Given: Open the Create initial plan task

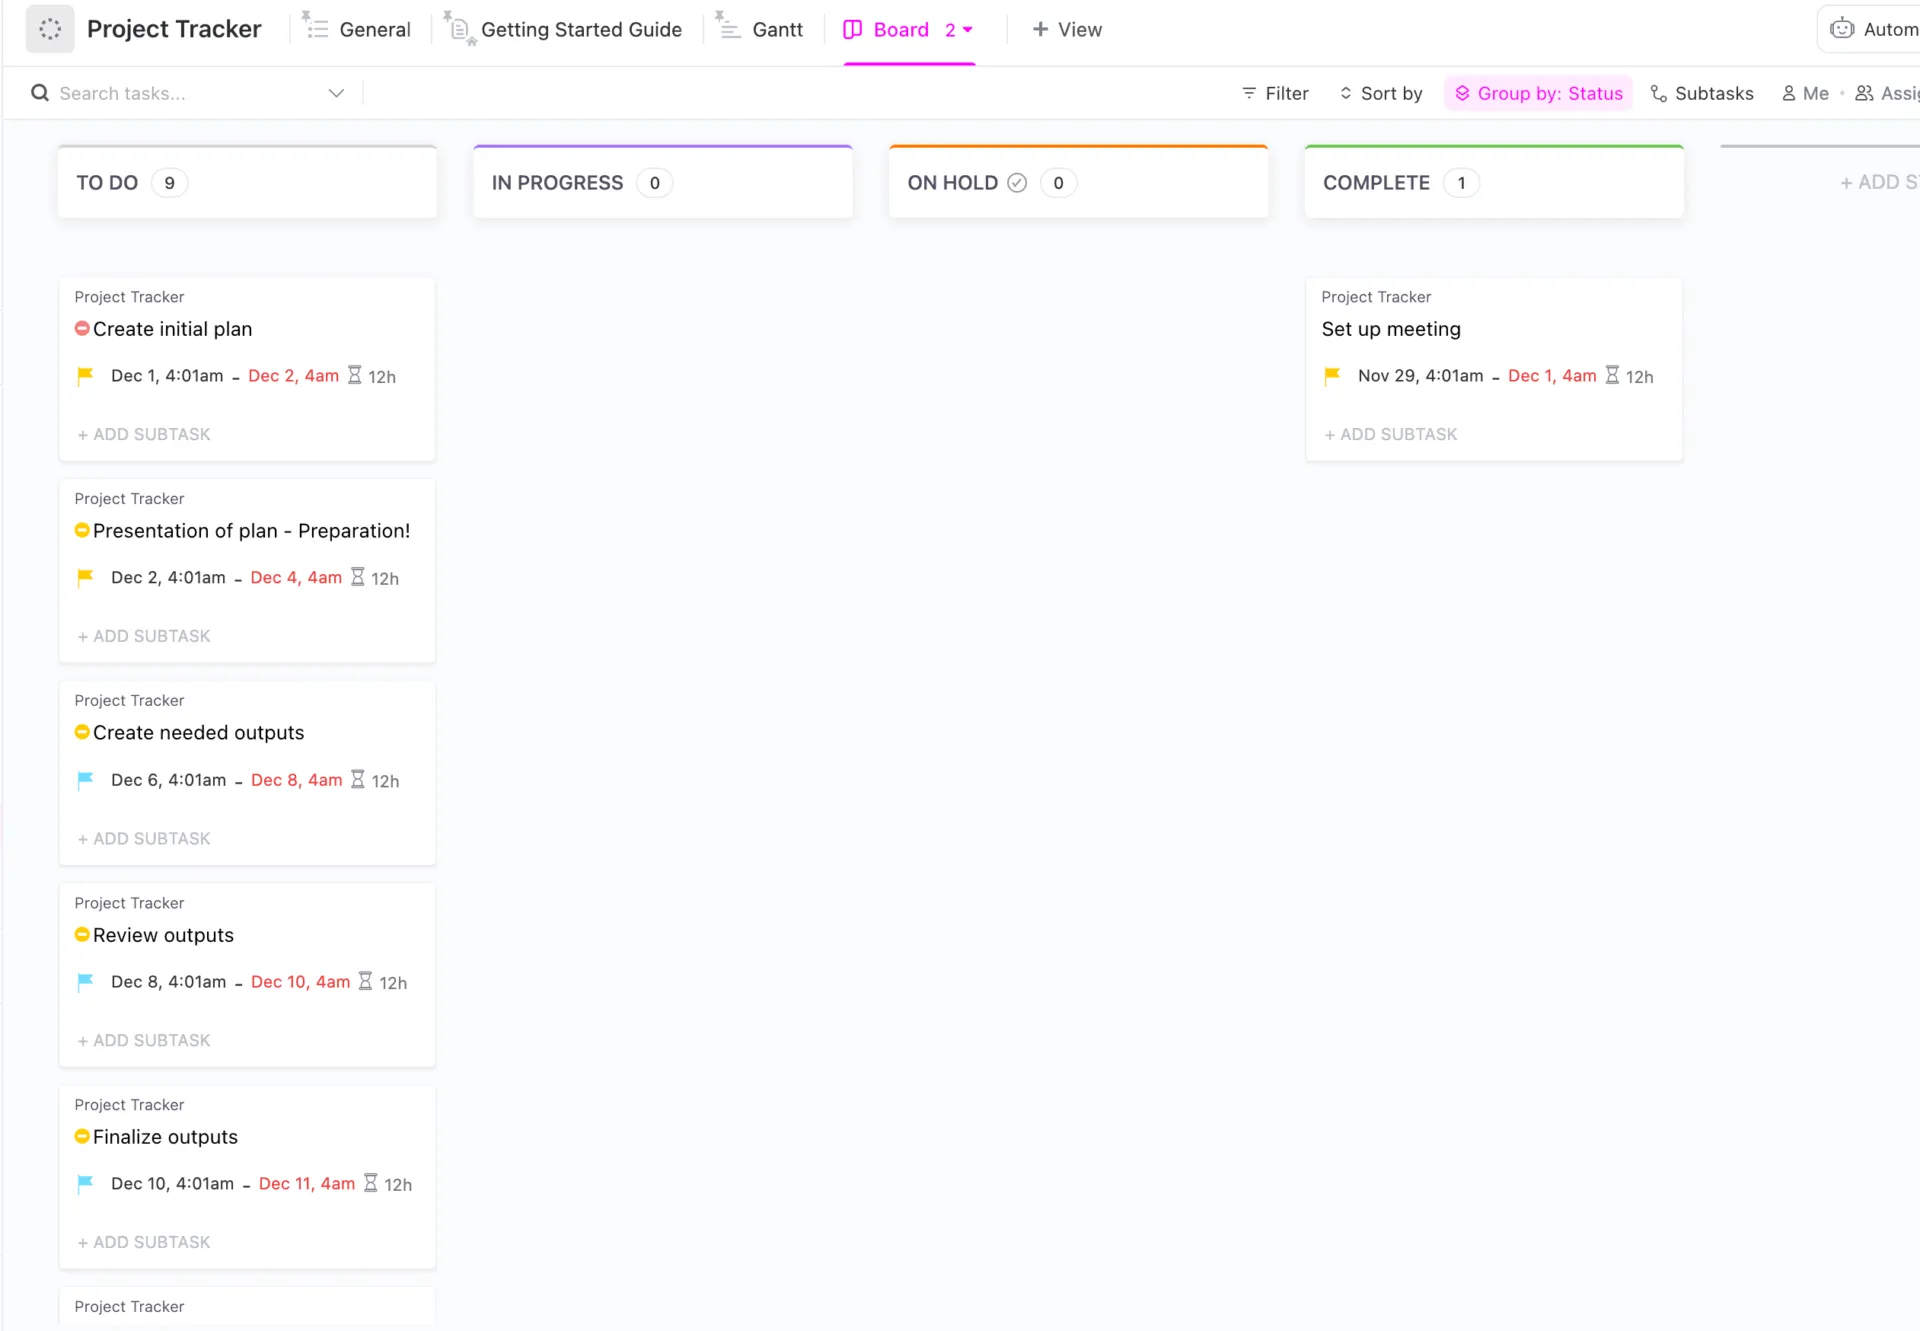Looking at the screenshot, I should tap(172, 329).
